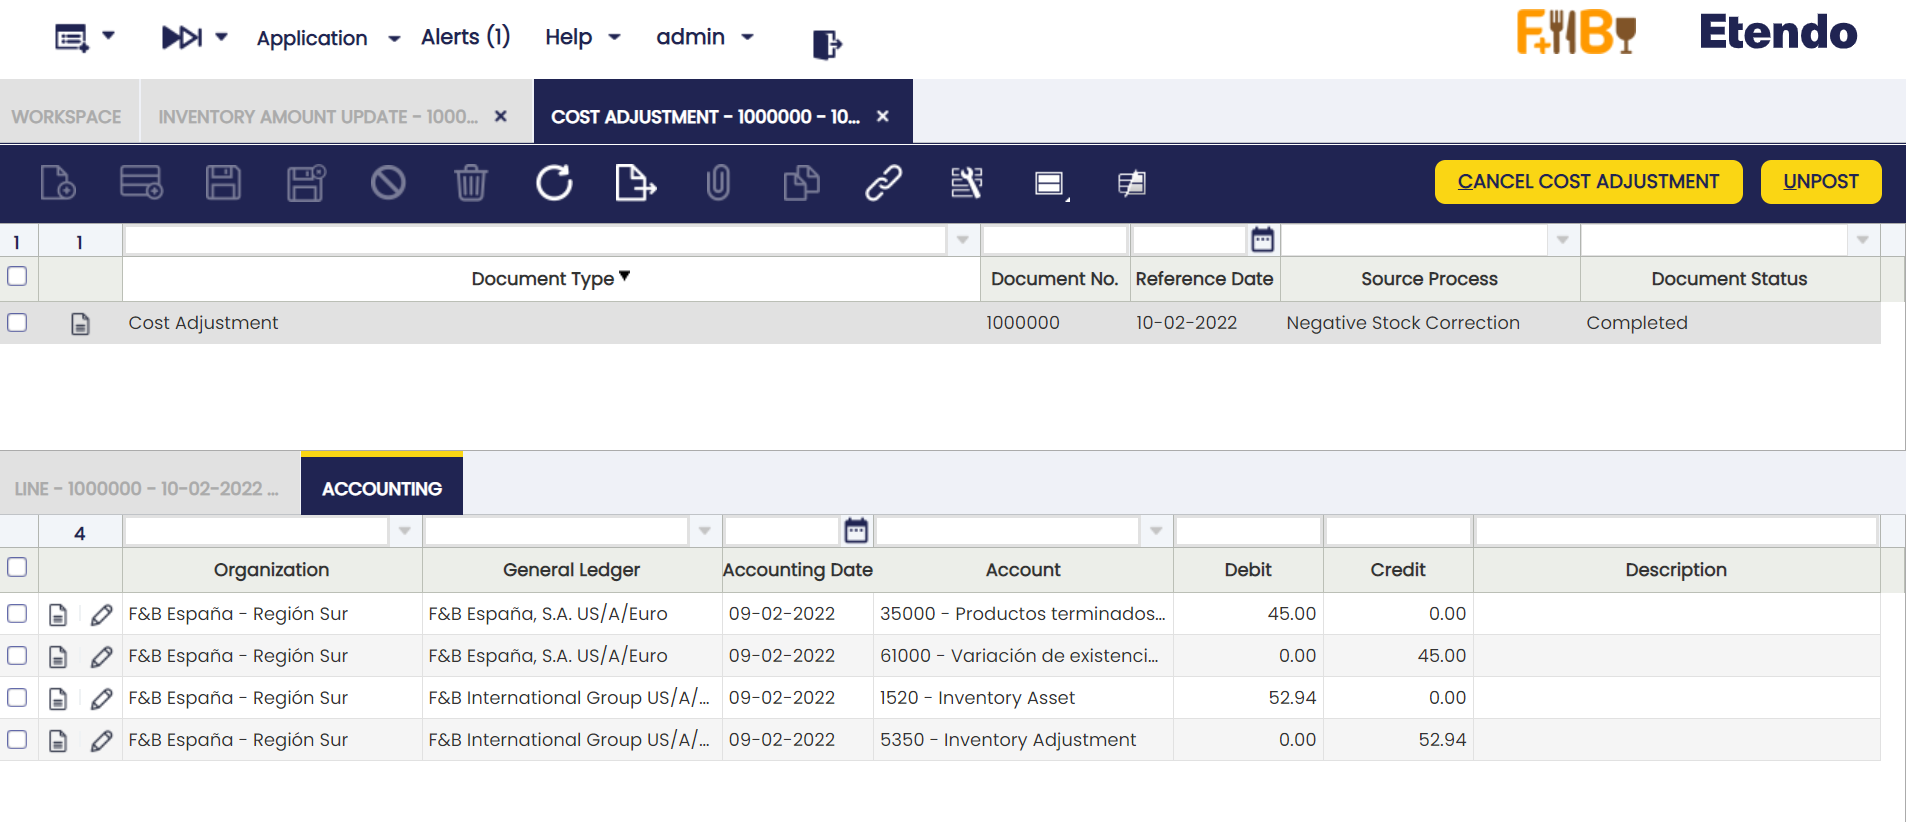
Task: Click the Unpost button
Action: pos(1820,182)
